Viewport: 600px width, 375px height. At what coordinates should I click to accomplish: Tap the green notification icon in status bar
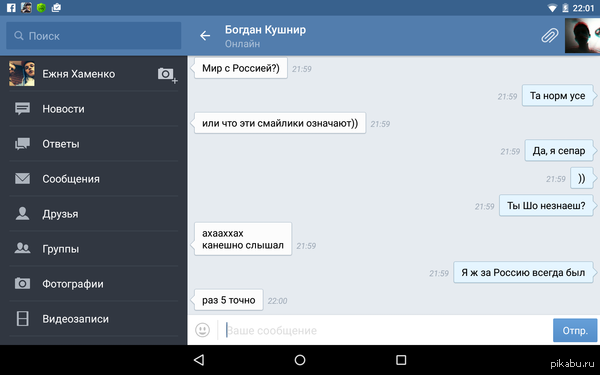pyautogui.click(x=41, y=7)
